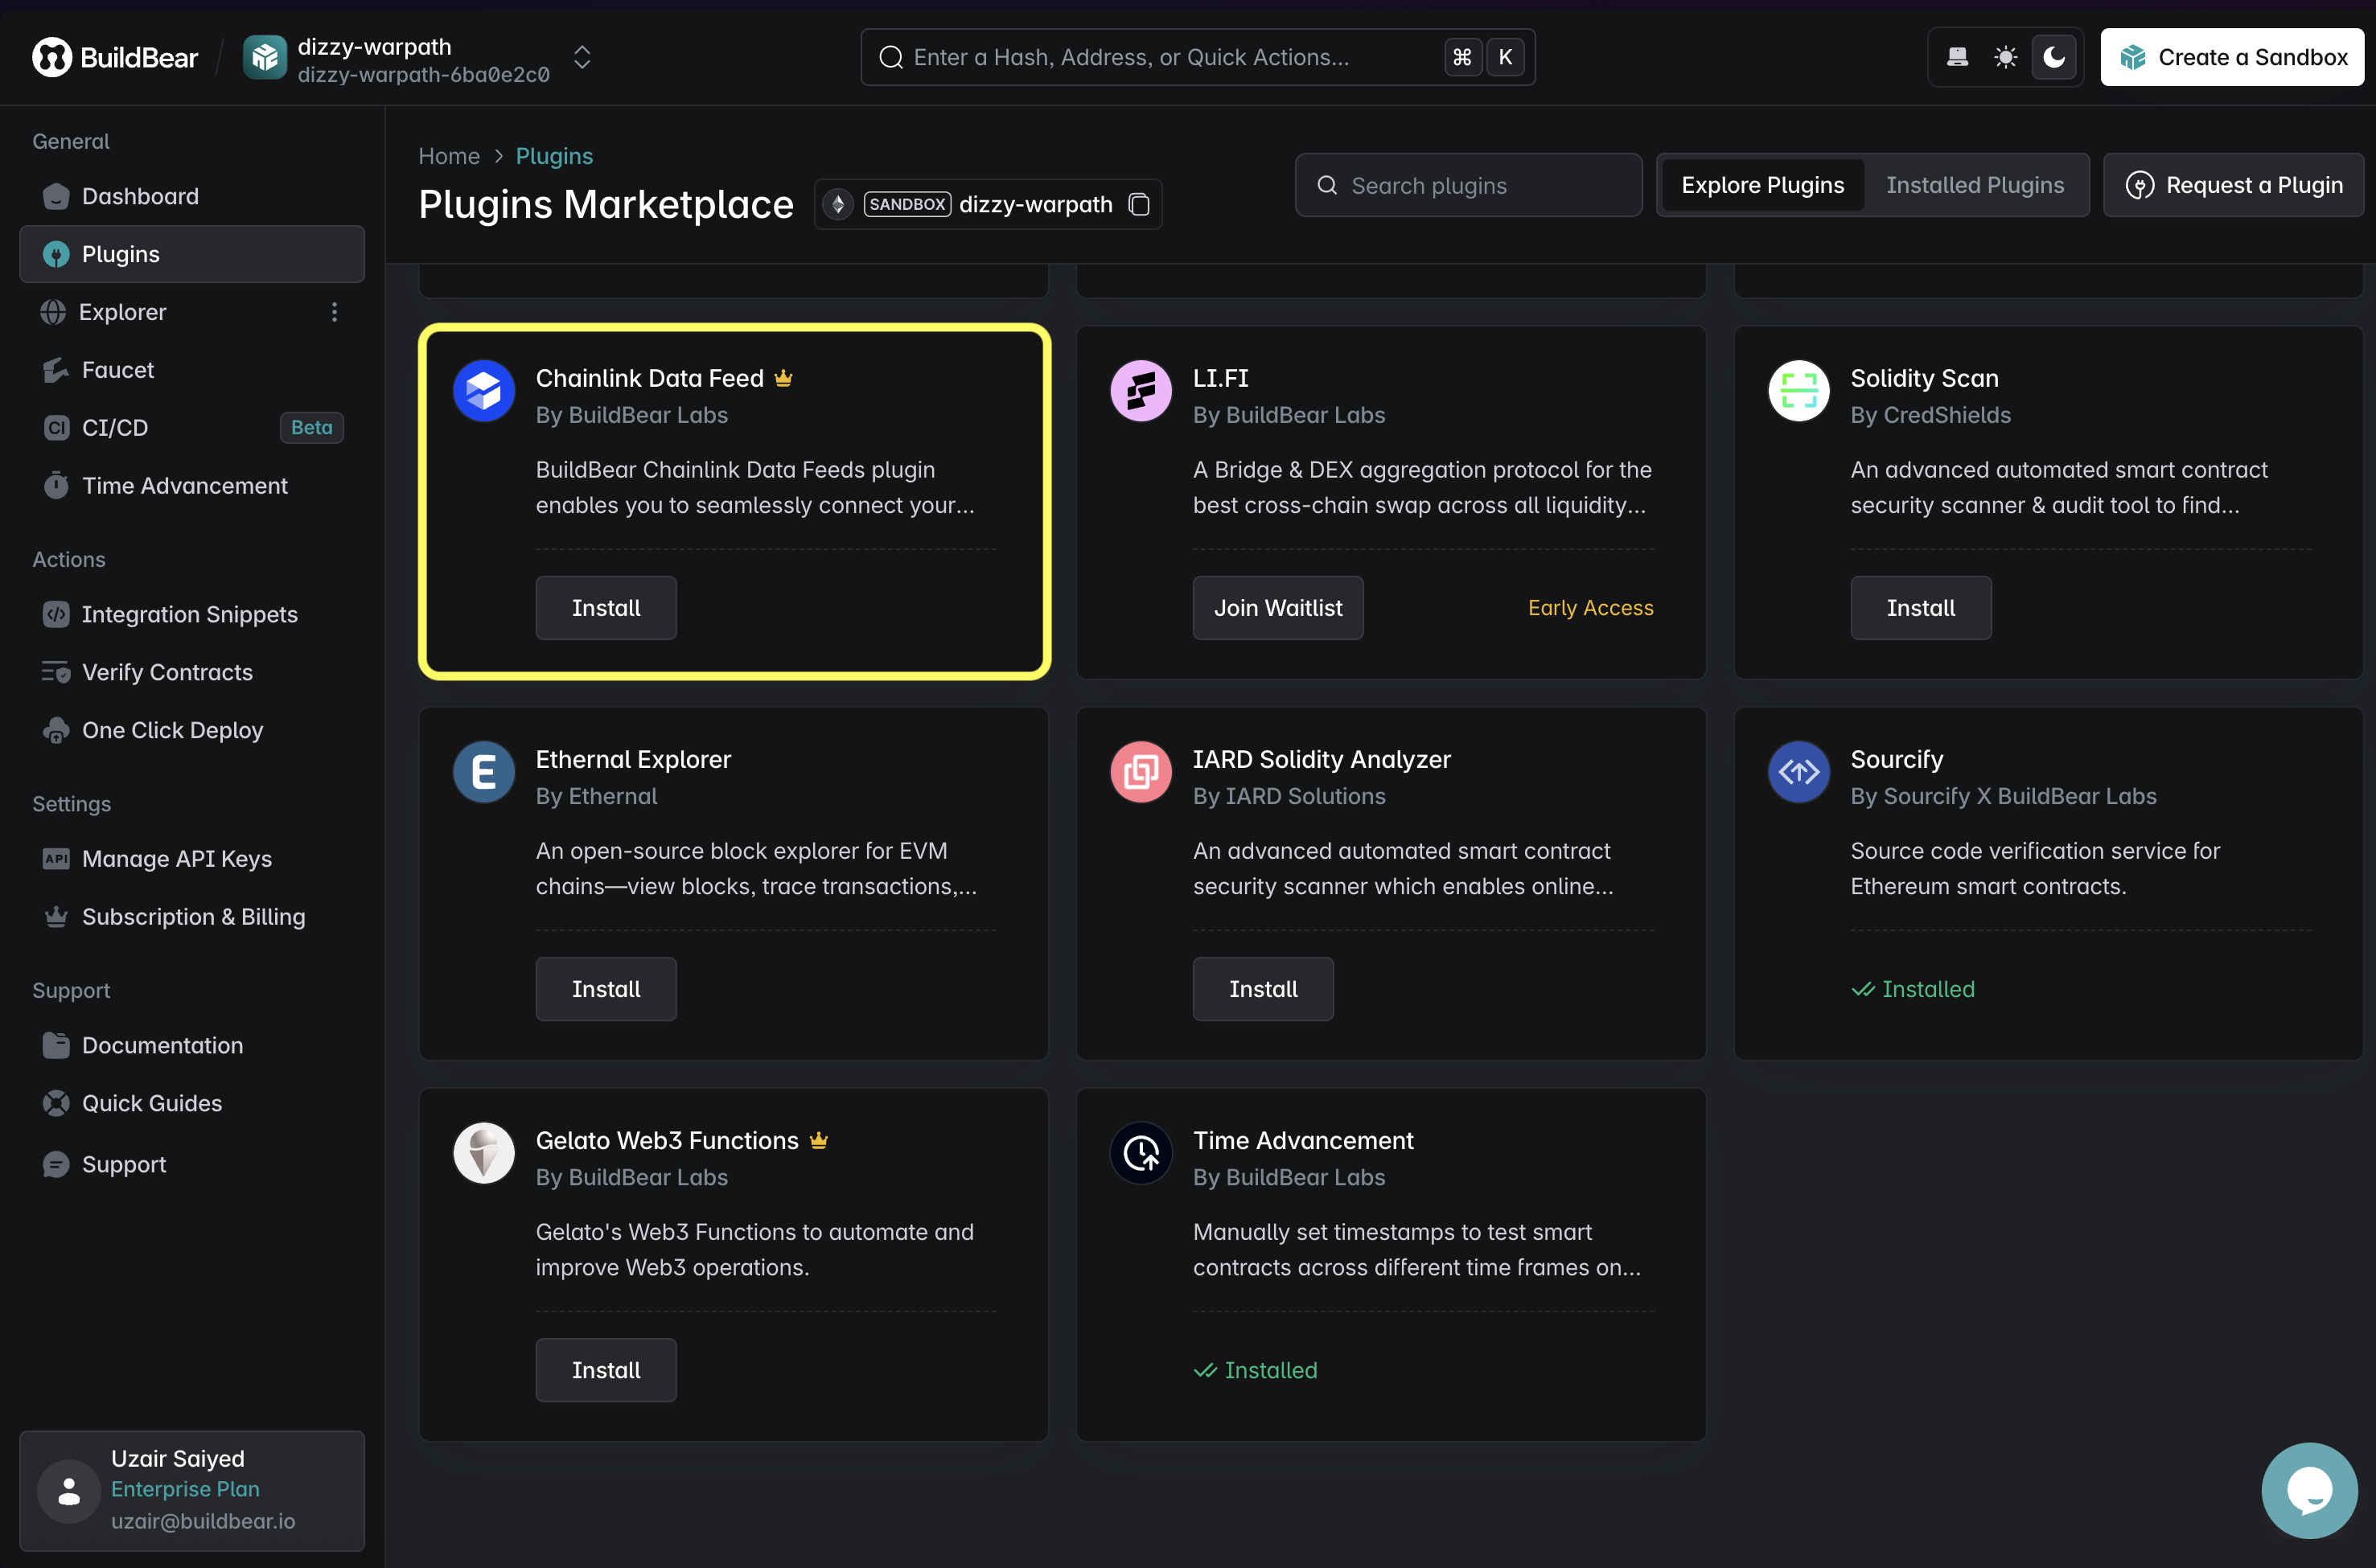Click Sourcify logo icon
The height and width of the screenshot is (1568, 2376).
pos(1799,772)
